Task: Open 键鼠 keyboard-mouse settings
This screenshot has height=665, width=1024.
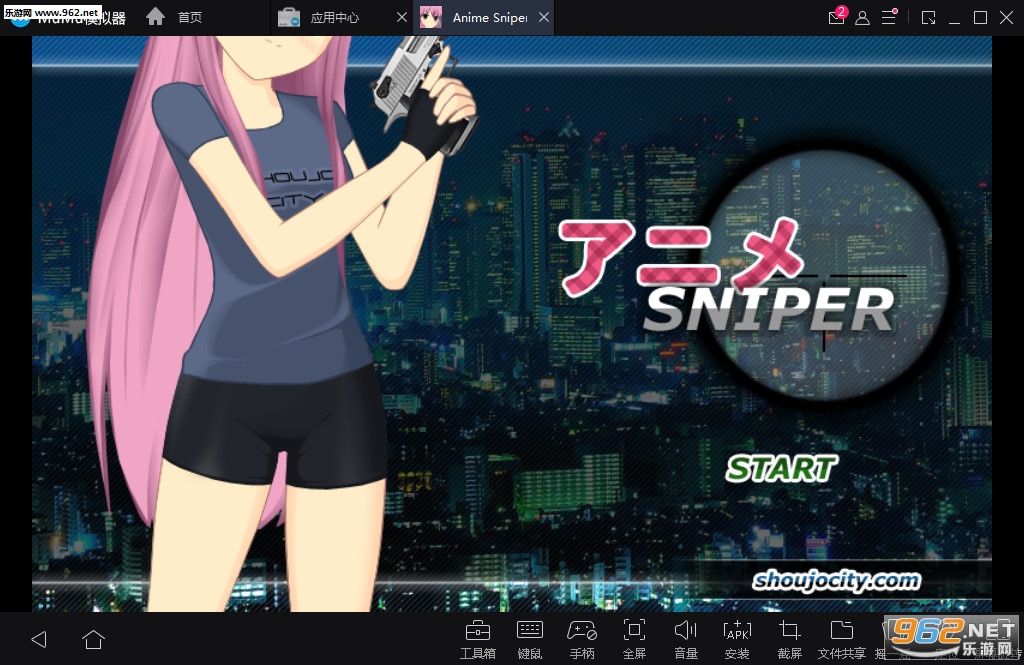Action: [x=530, y=640]
